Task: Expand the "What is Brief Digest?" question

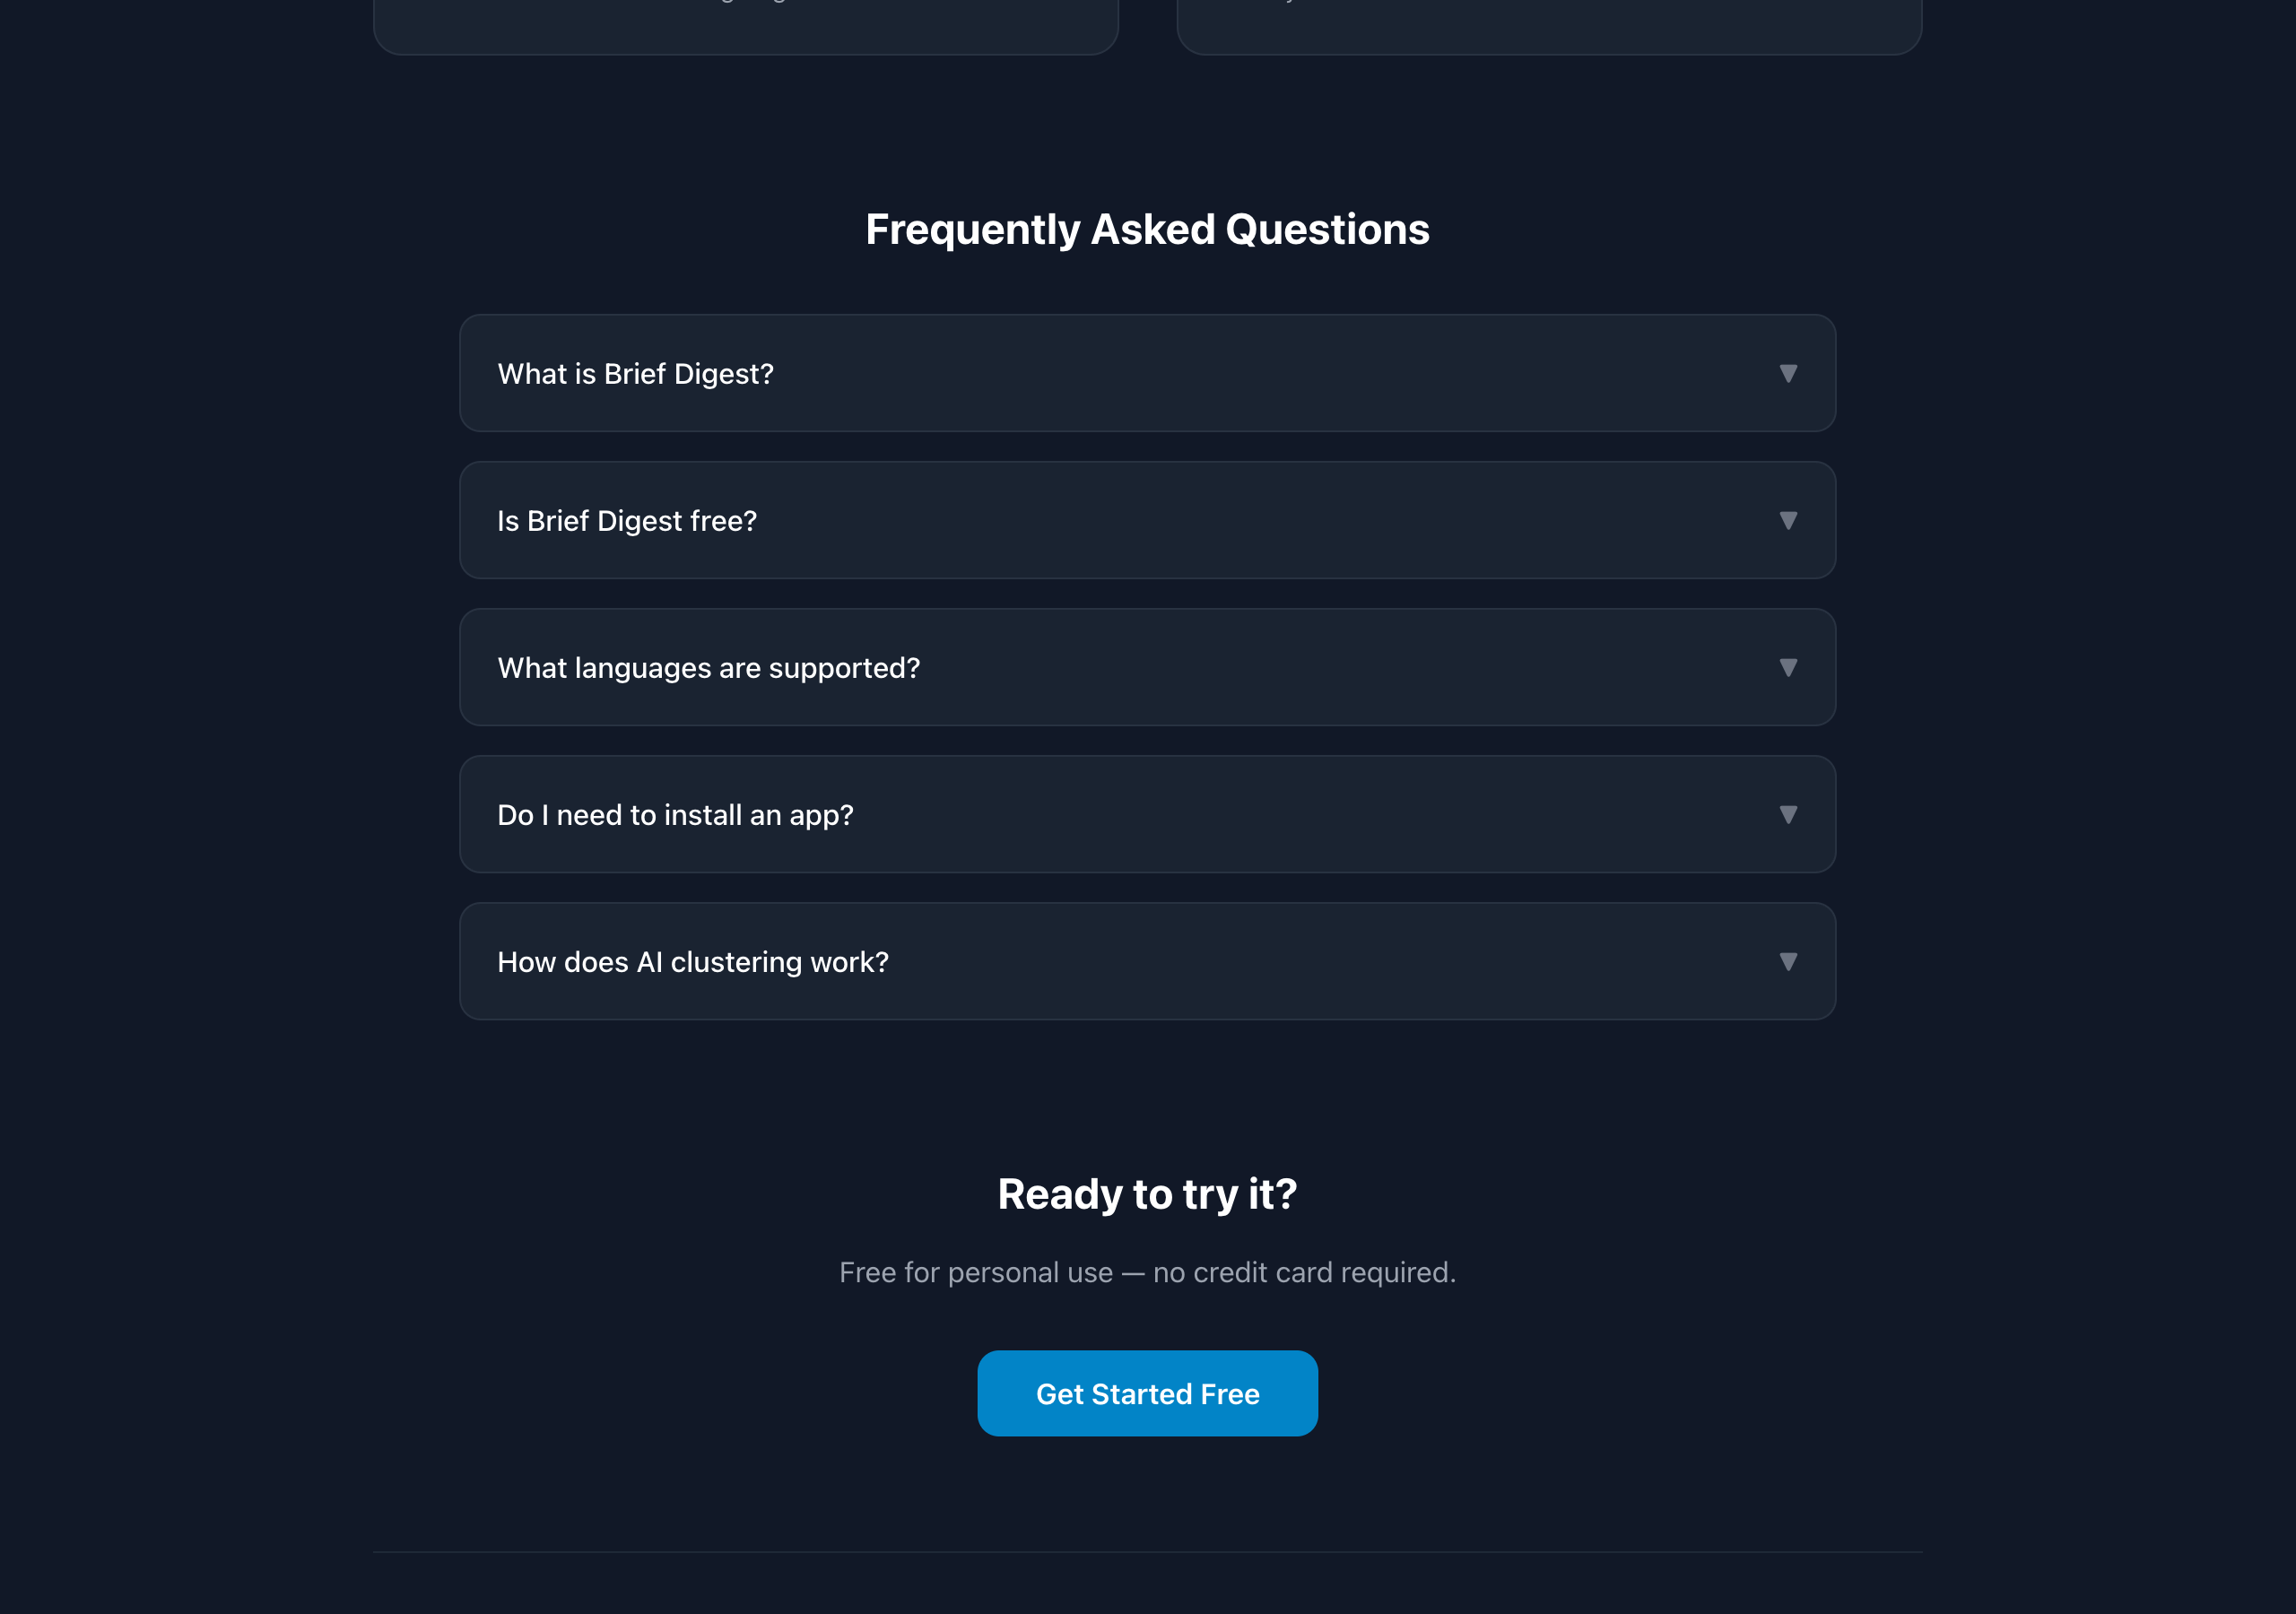Action: tap(636, 374)
